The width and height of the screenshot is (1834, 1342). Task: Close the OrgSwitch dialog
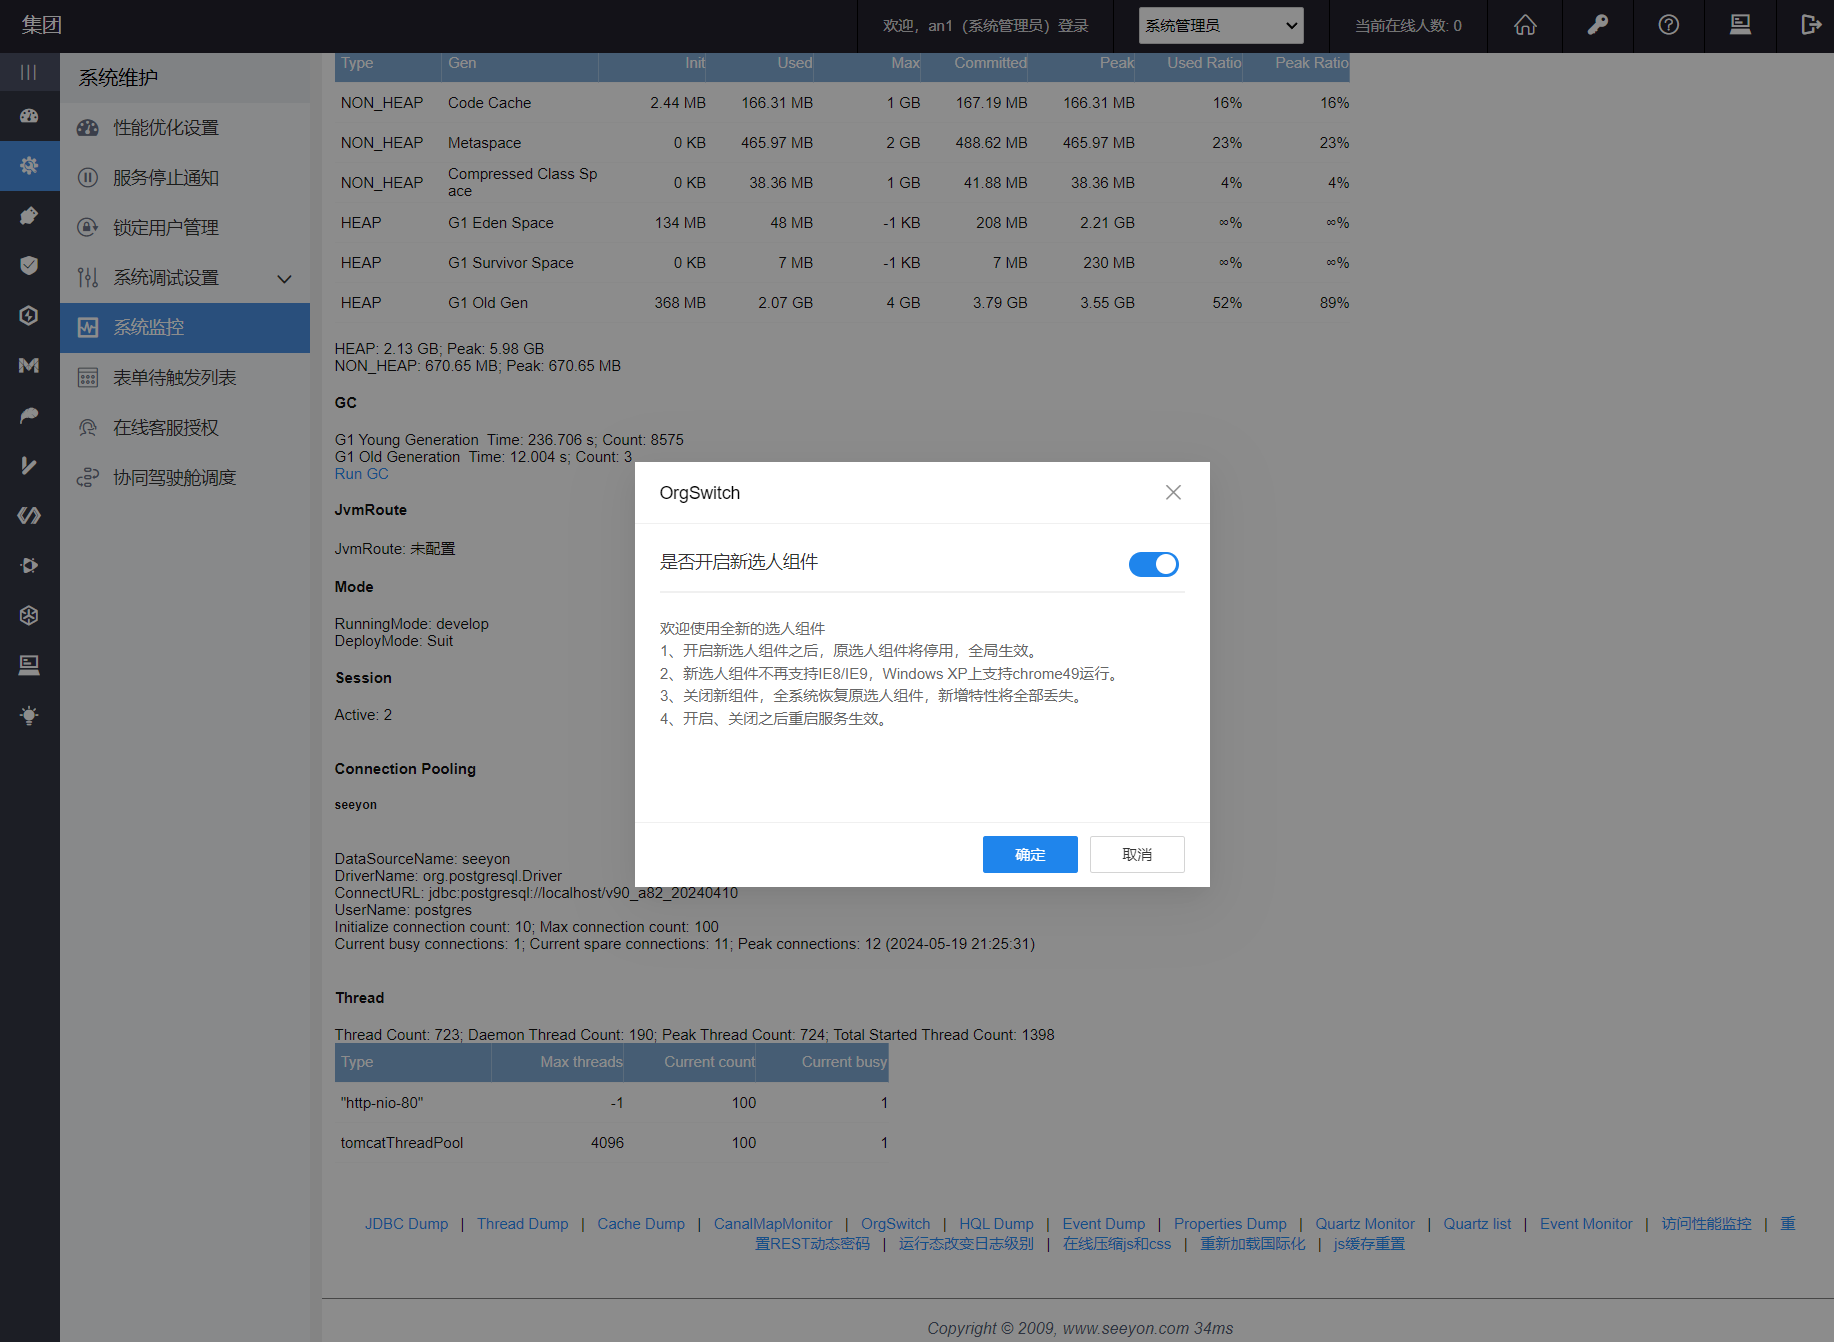click(x=1173, y=492)
